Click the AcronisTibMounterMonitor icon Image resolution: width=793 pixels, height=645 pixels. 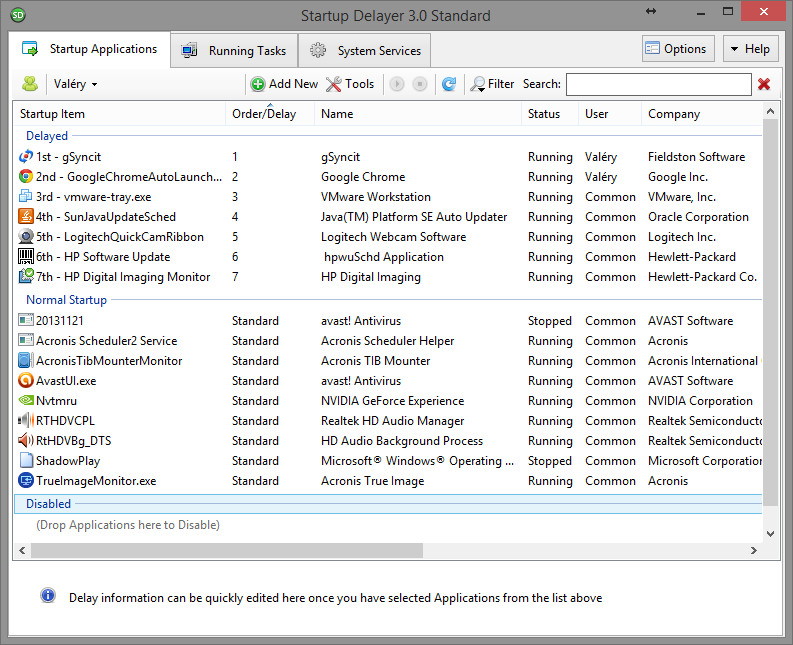[26, 361]
